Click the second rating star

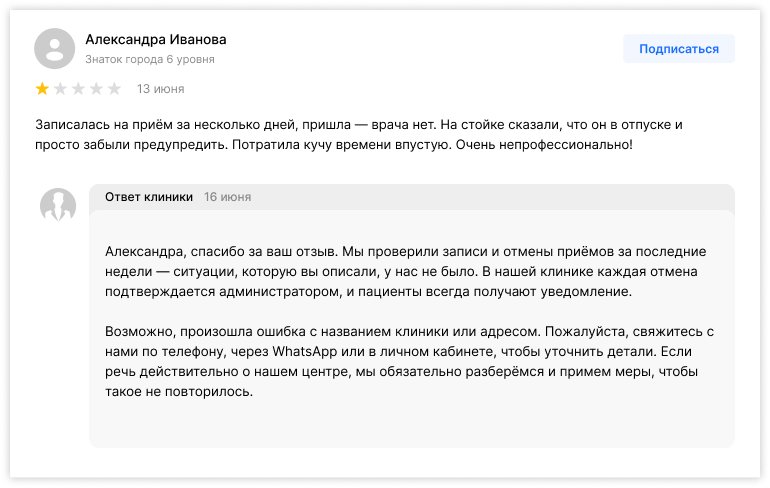coord(60,89)
